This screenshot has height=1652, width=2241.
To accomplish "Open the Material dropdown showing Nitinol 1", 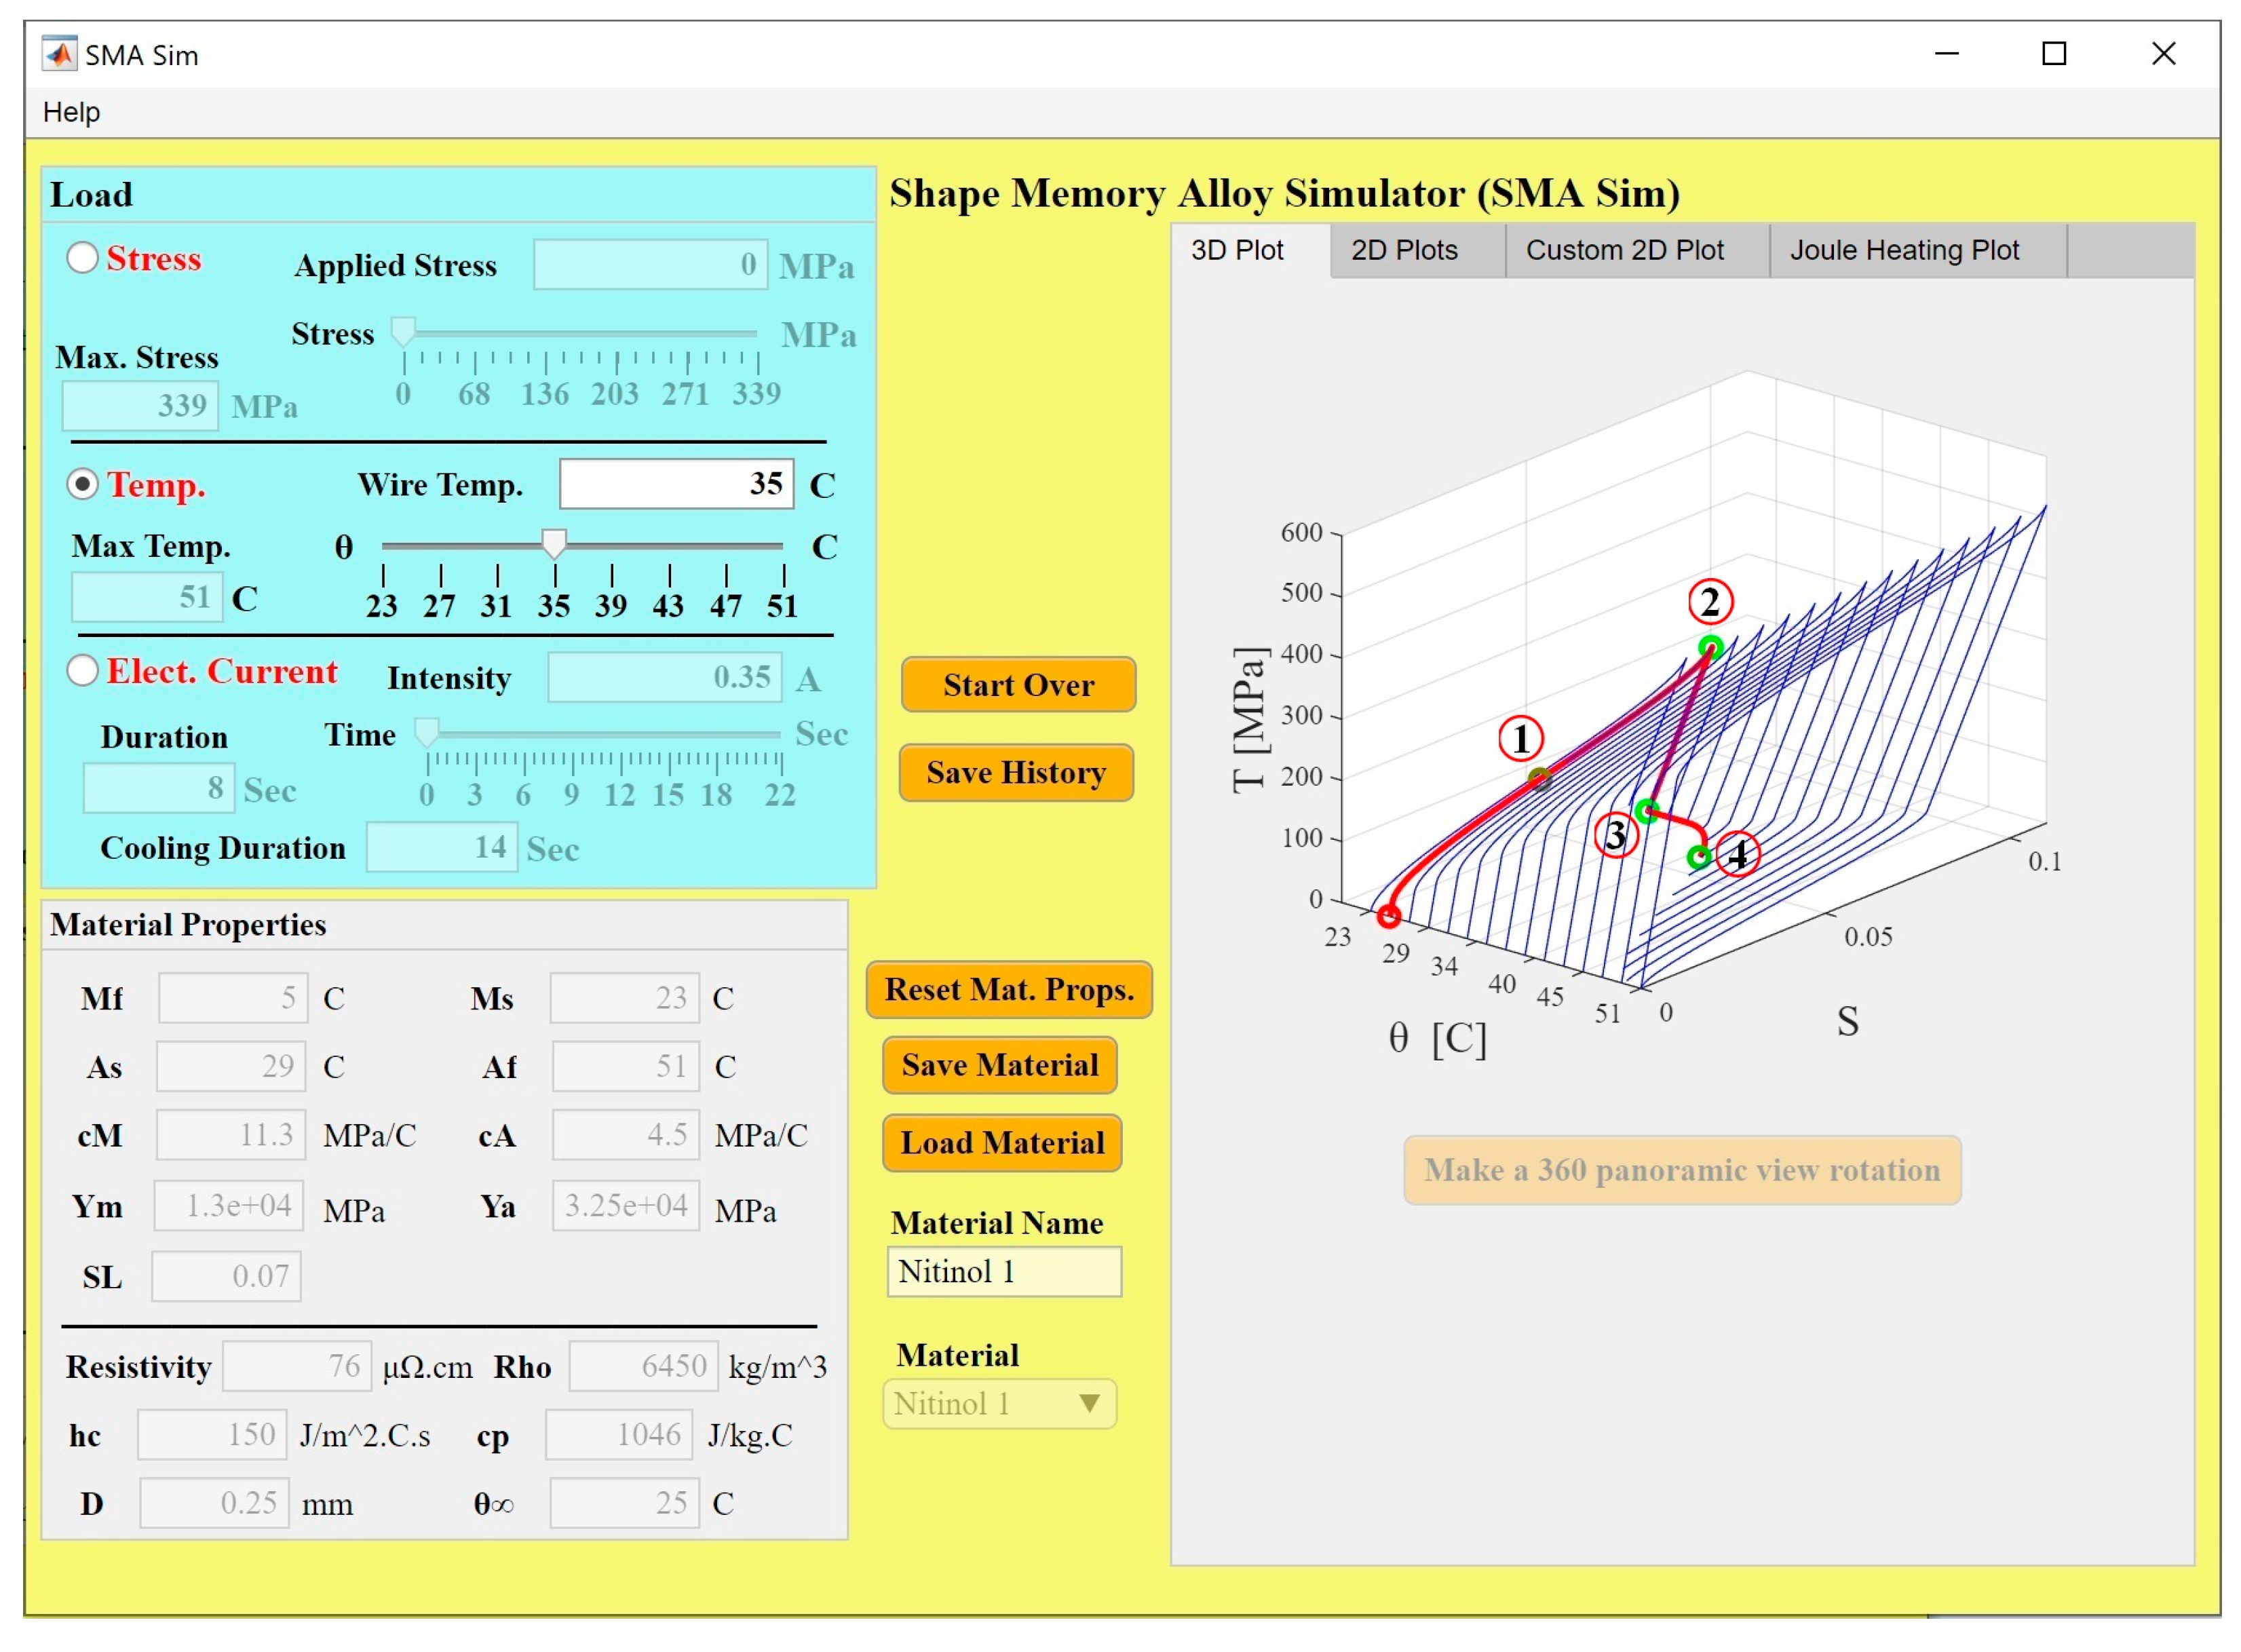I will pyautogui.click(x=999, y=1403).
